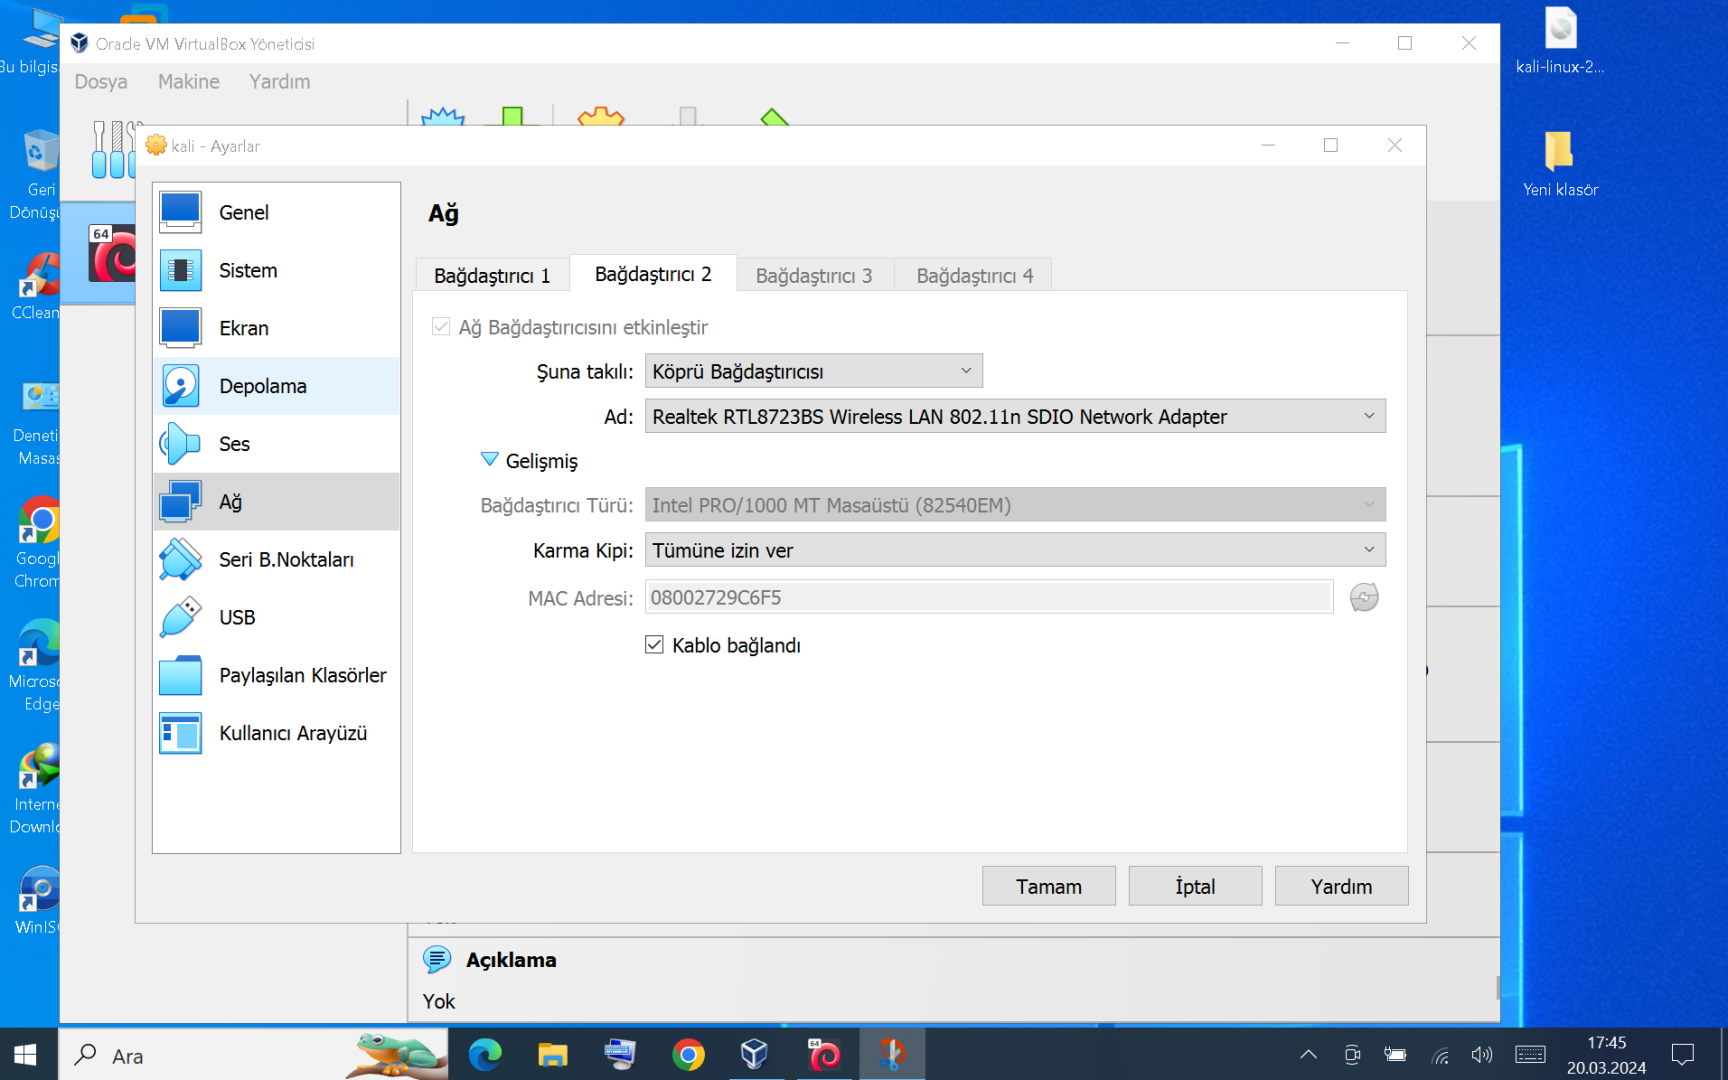Viewport: 1728px width, 1080px height.
Task: Switch to the Bağdaştırıcı 3 tab
Action: pos(814,275)
